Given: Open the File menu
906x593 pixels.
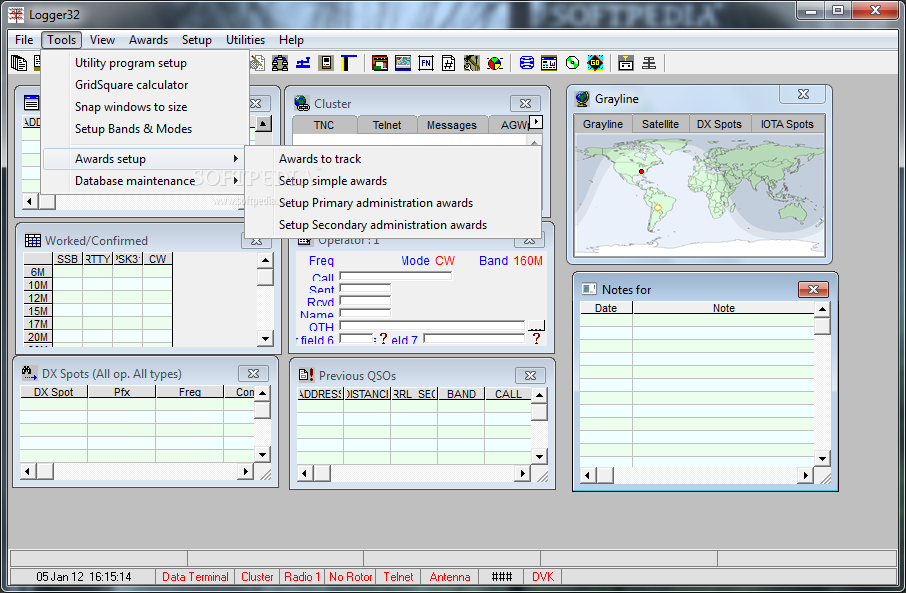Looking at the screenshot, I should click(x=24, y=40).
